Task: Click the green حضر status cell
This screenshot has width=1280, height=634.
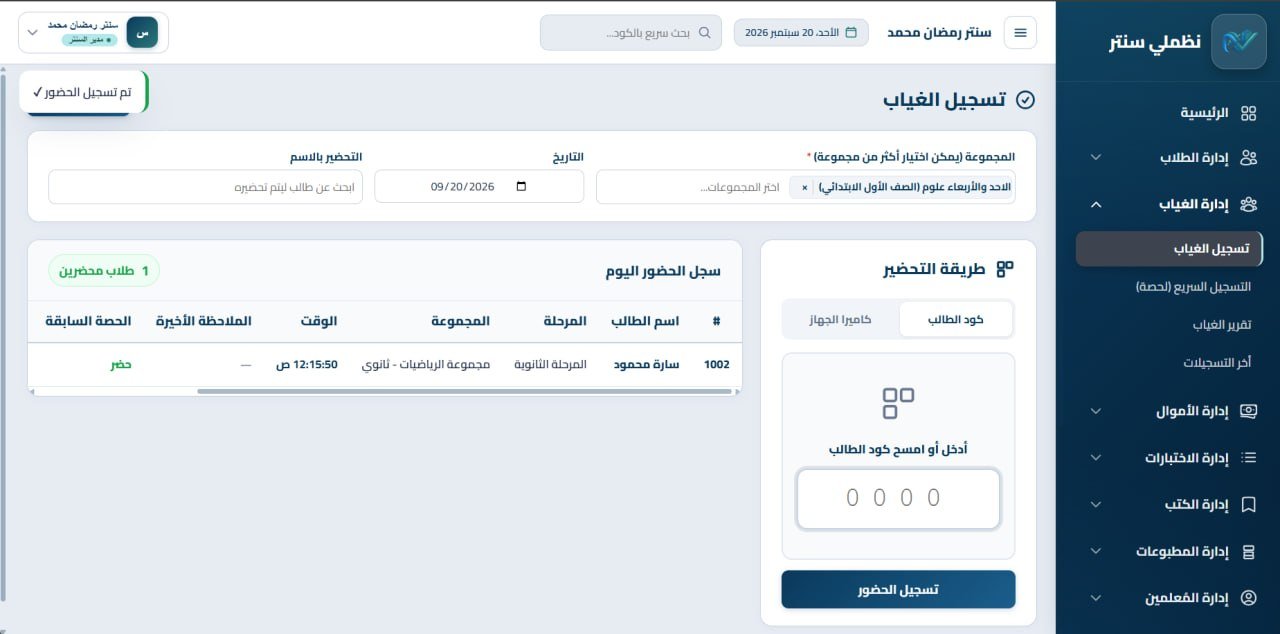Action: [121, 365]
